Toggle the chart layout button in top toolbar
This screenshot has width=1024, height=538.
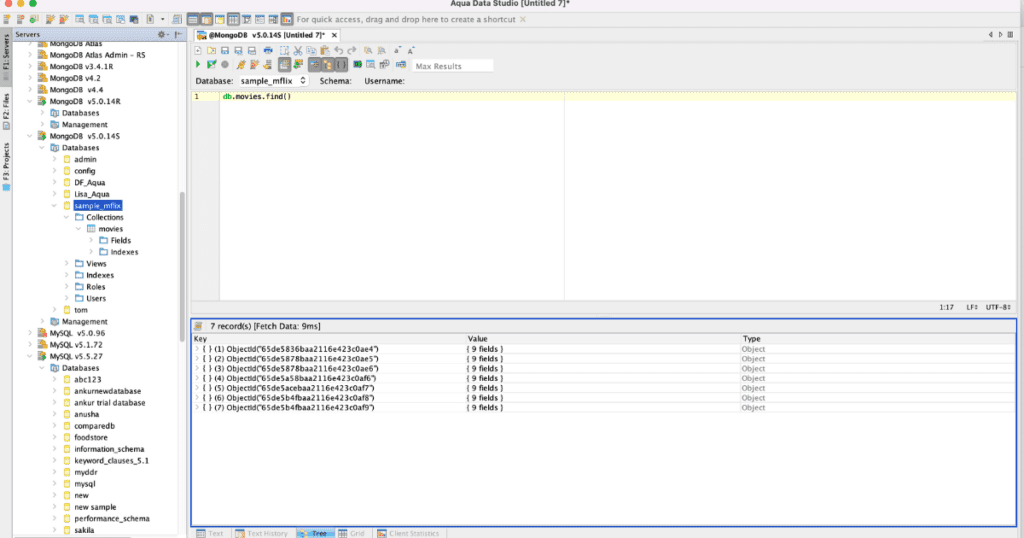[x=287, y=20]
